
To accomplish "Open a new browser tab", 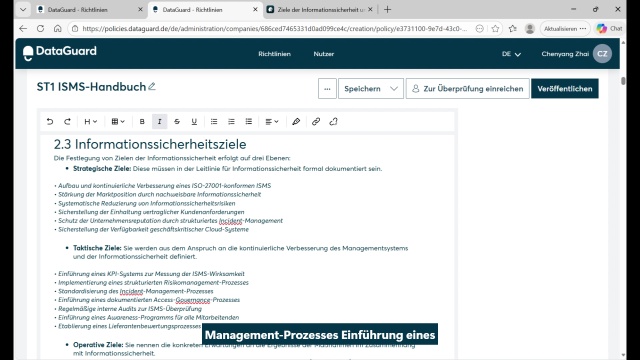I will click(387, 9).
